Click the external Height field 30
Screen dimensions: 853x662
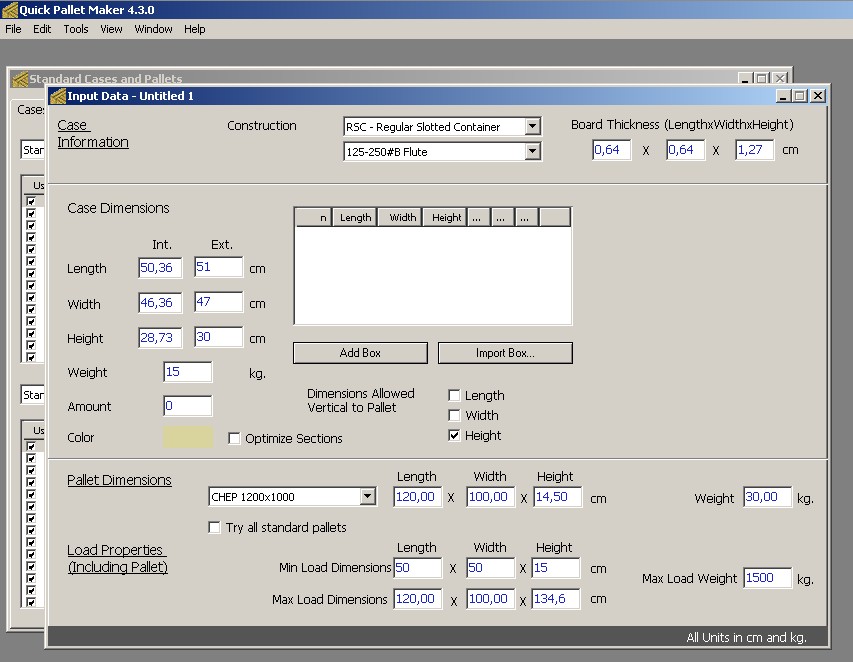tap(219, 337)
